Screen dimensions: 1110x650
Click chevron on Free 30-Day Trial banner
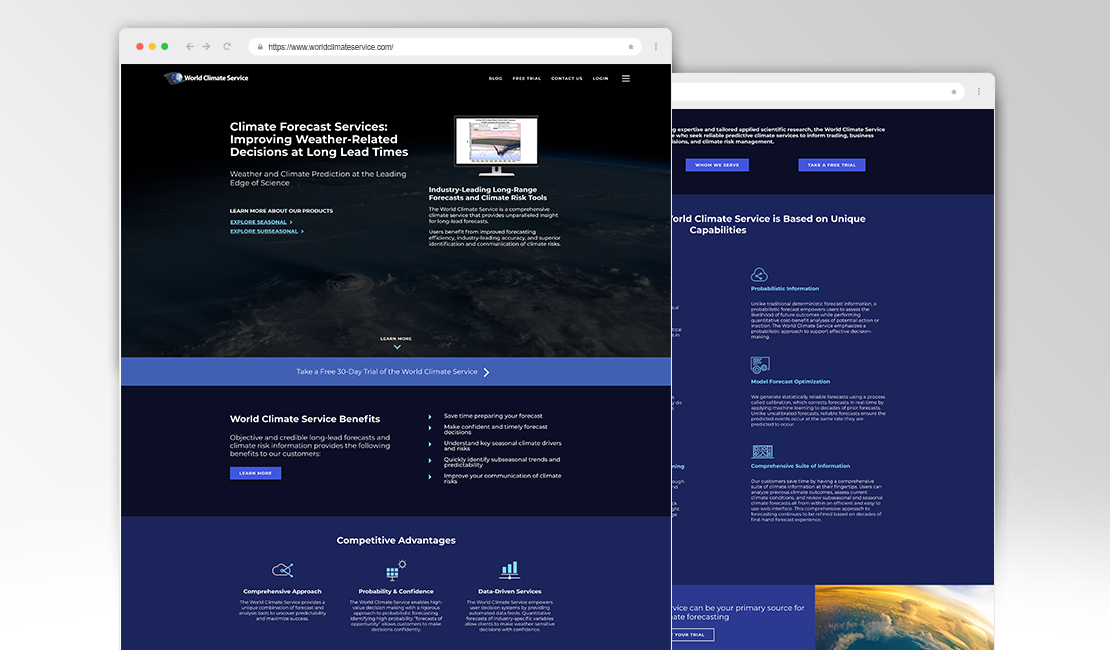click(486, 372)
